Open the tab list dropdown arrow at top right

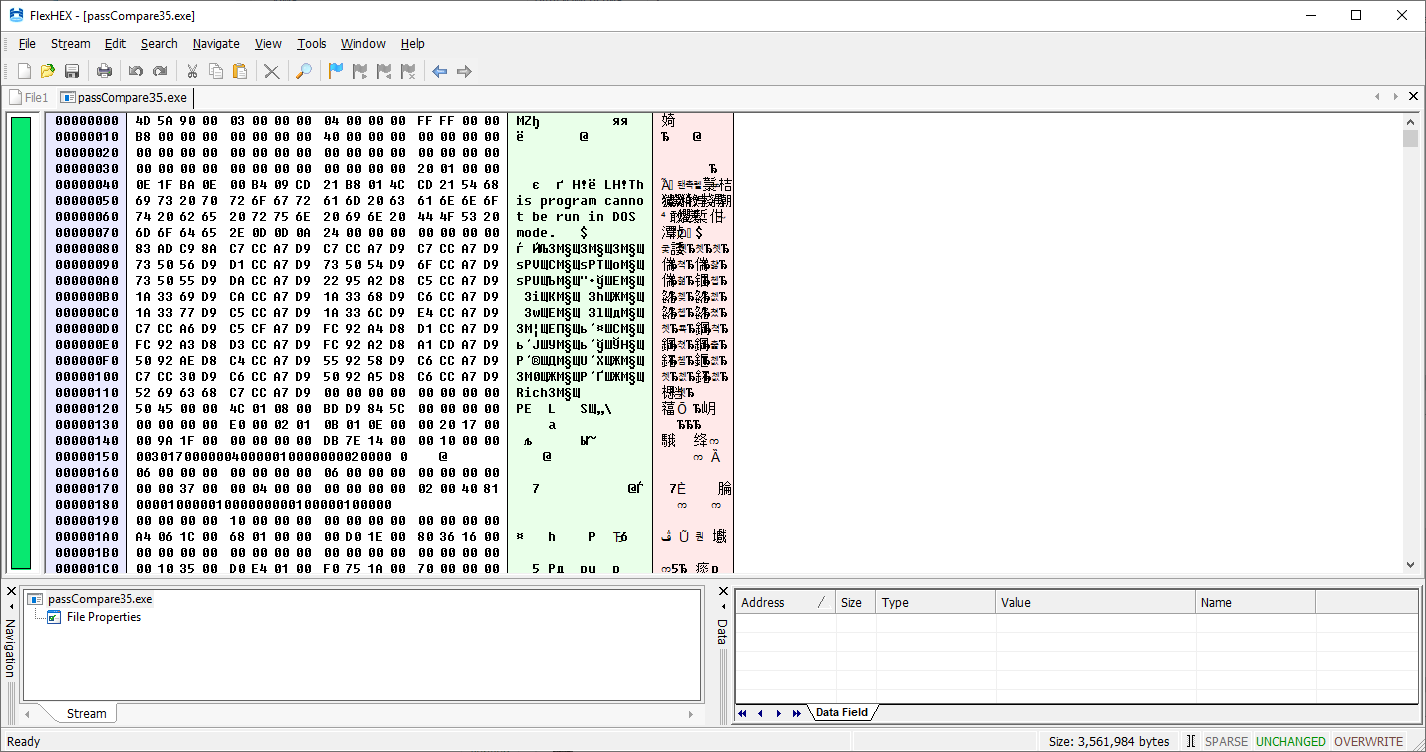tap(1395, 97)
